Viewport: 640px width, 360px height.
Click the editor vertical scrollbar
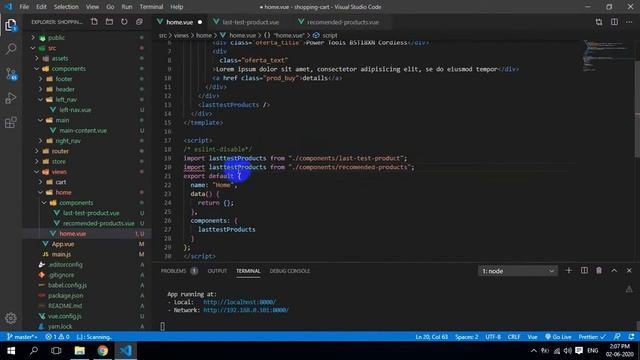tap(637, 108)
